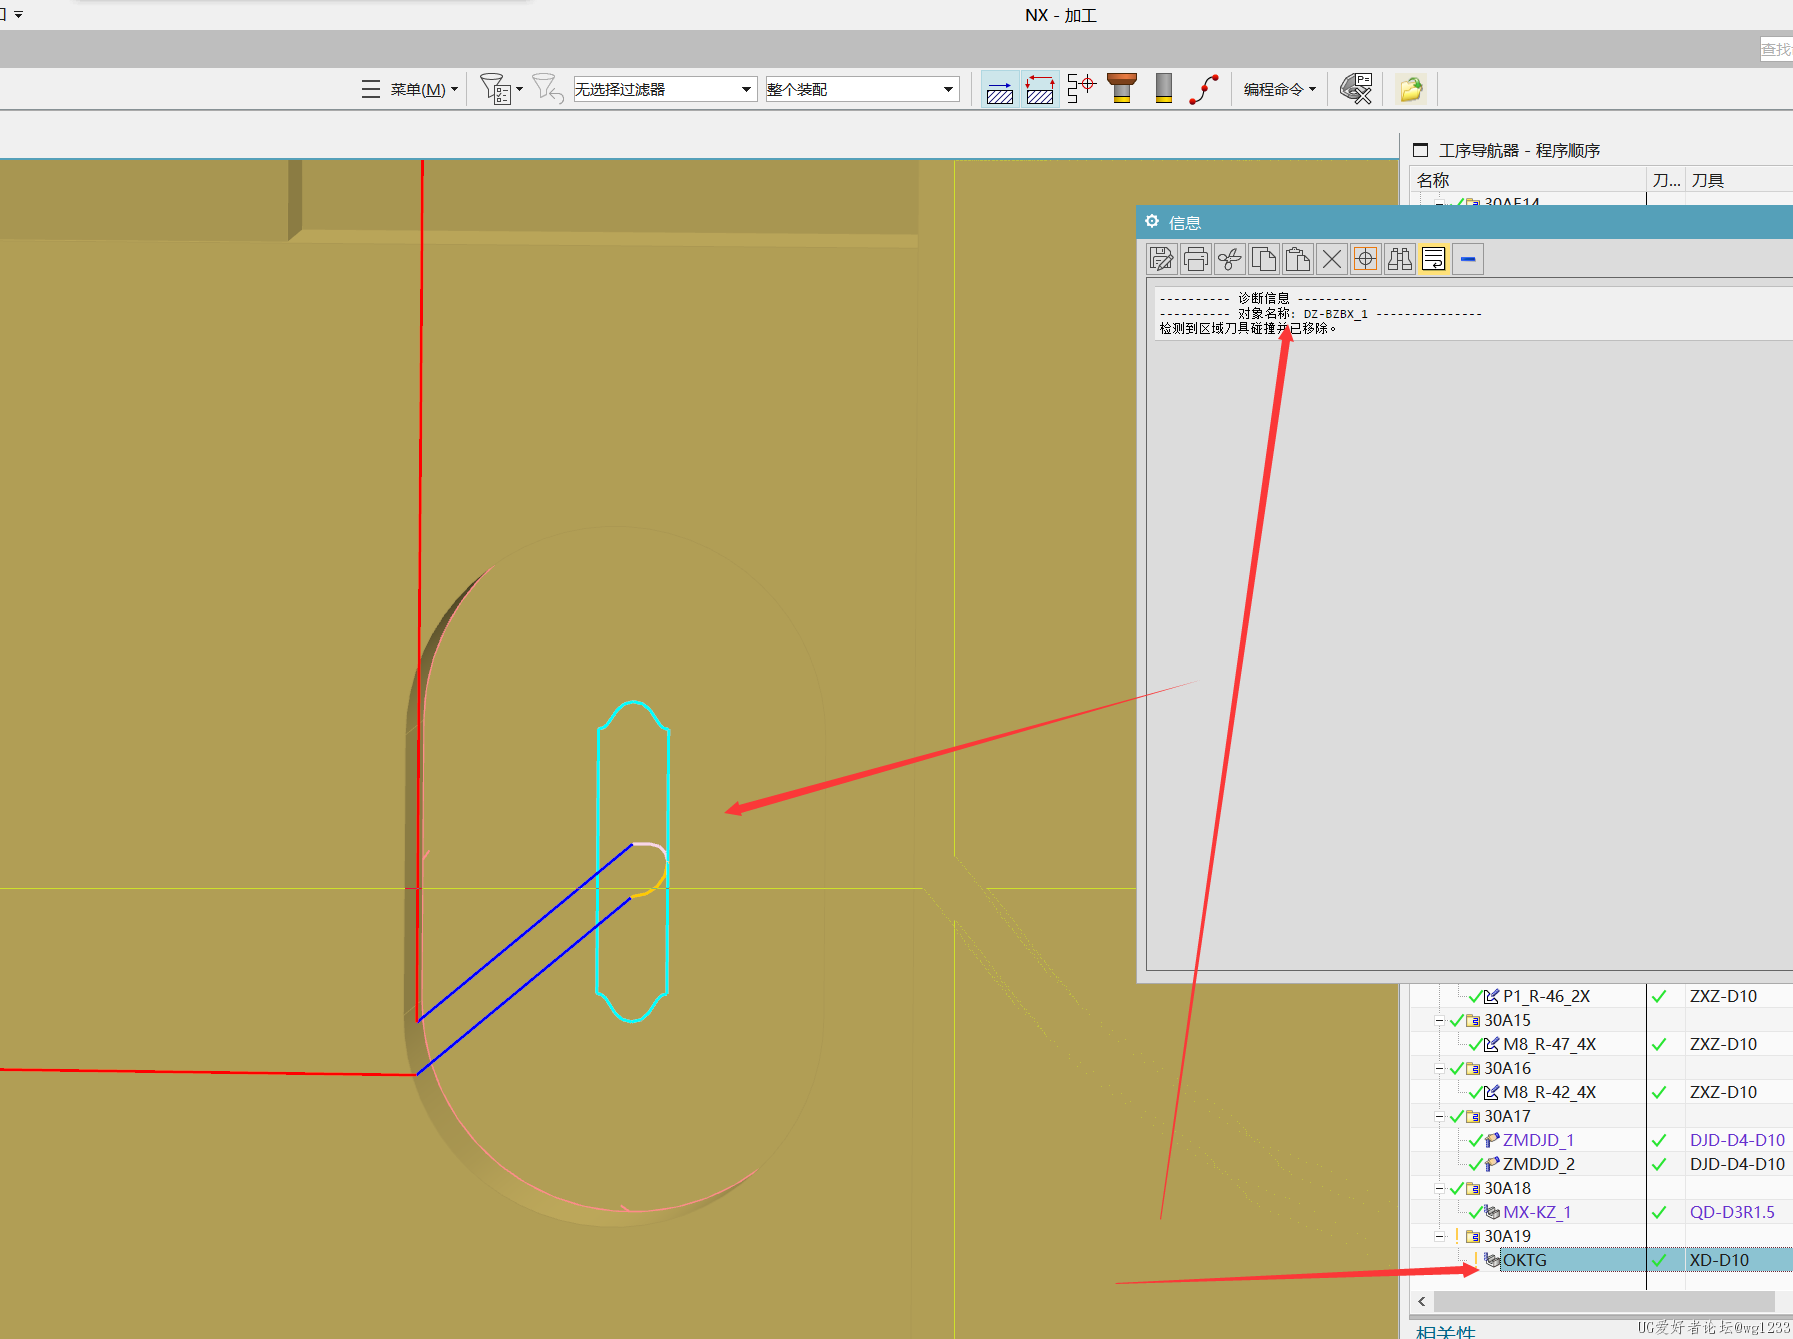Toggle the bidirectional hatch toolbar icon
The image size is (1793, 1339).
[x=1040, y=89]
